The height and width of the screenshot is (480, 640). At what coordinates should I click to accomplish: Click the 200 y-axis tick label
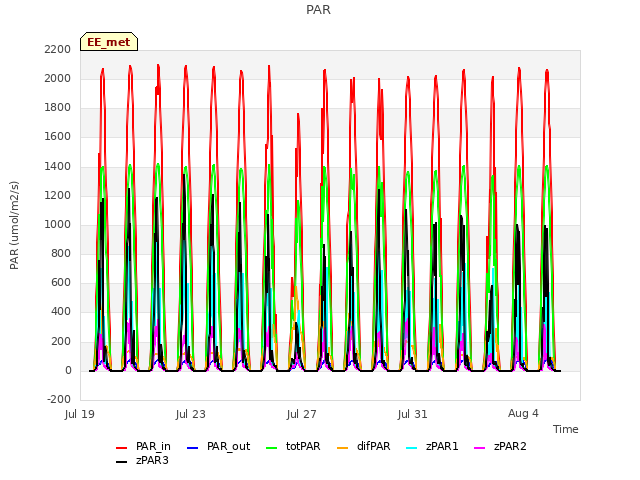coord(61,341)
